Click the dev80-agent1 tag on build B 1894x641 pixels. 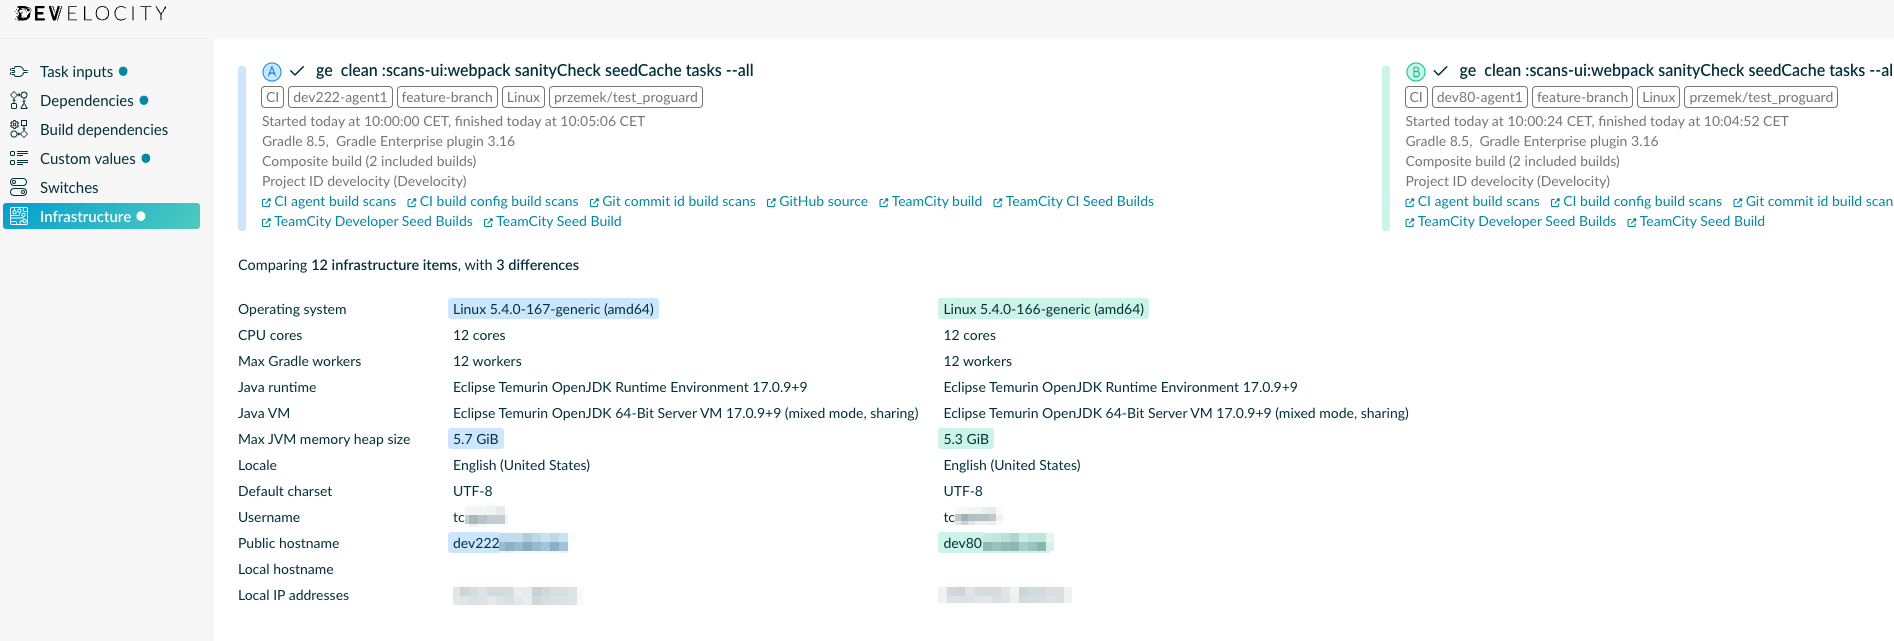(x=1479, y=98)
